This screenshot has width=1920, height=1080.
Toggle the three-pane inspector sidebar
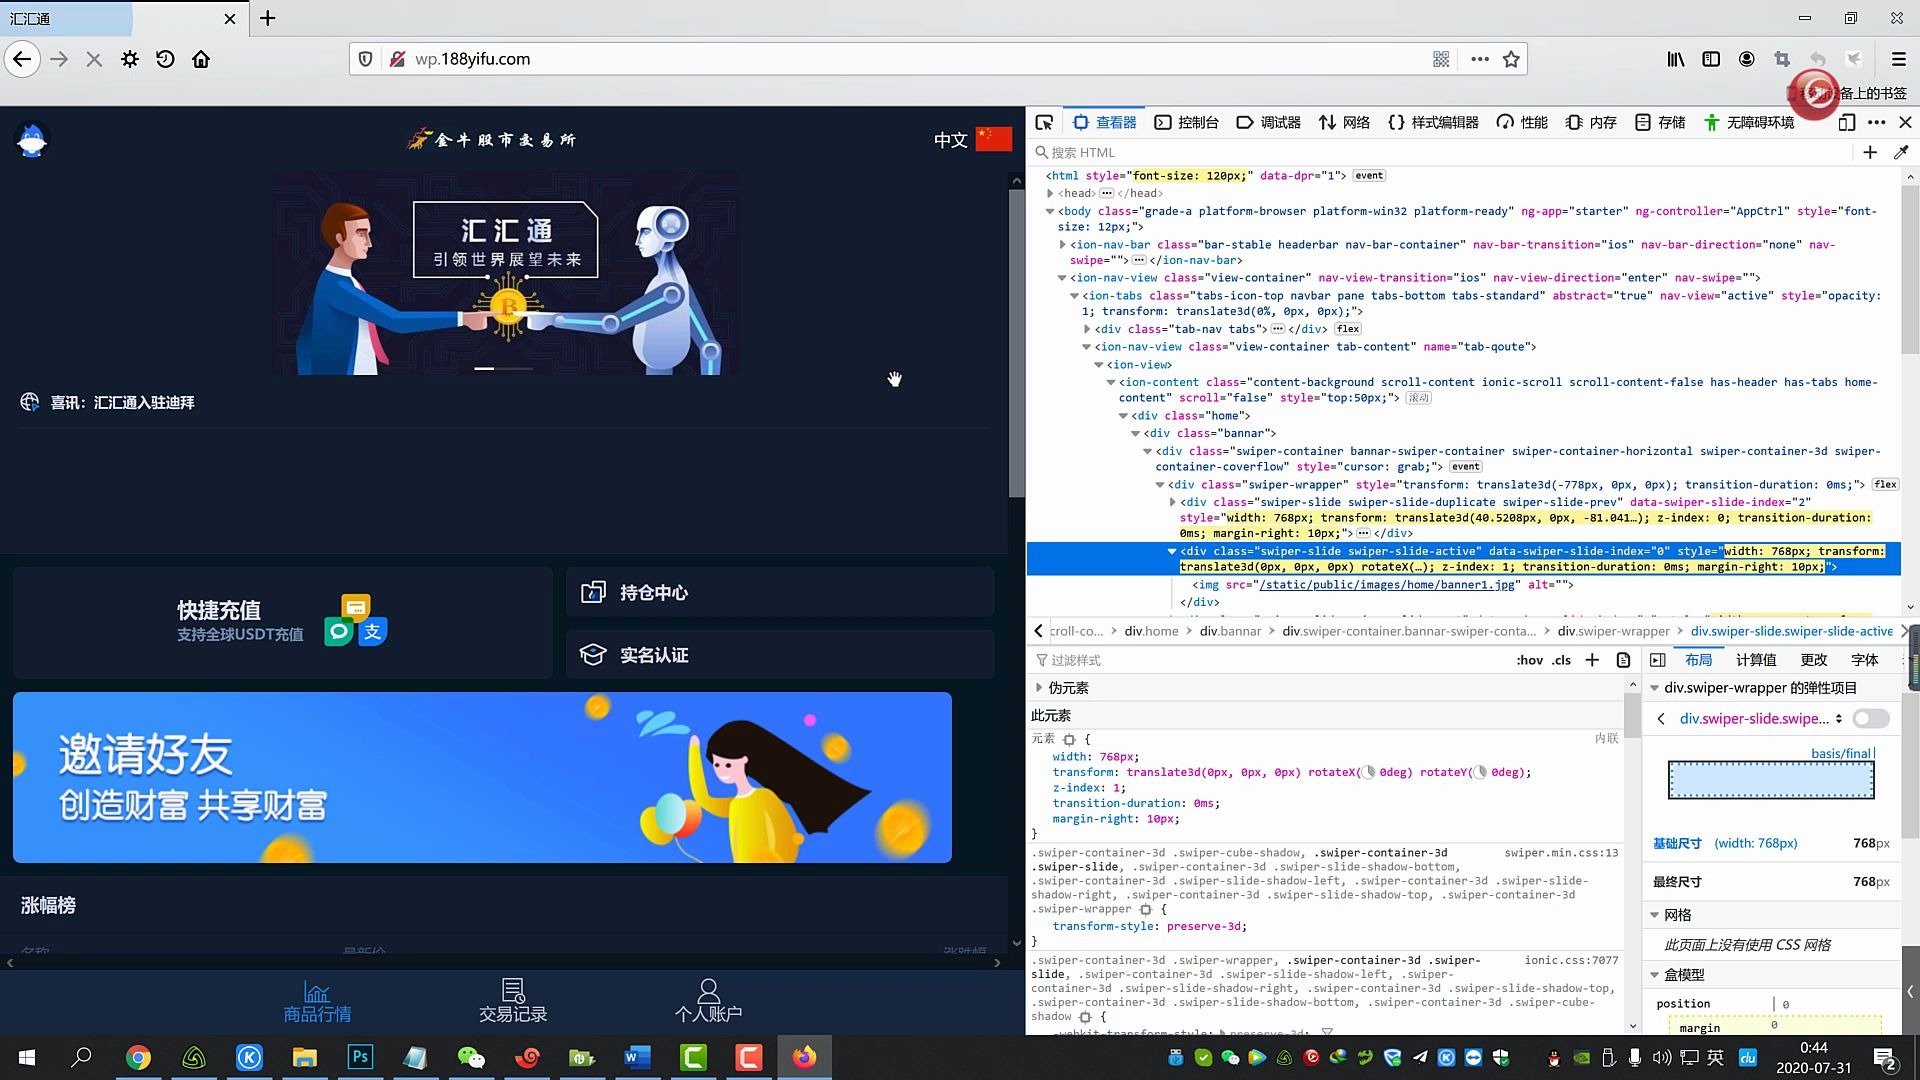(1657, 660)
